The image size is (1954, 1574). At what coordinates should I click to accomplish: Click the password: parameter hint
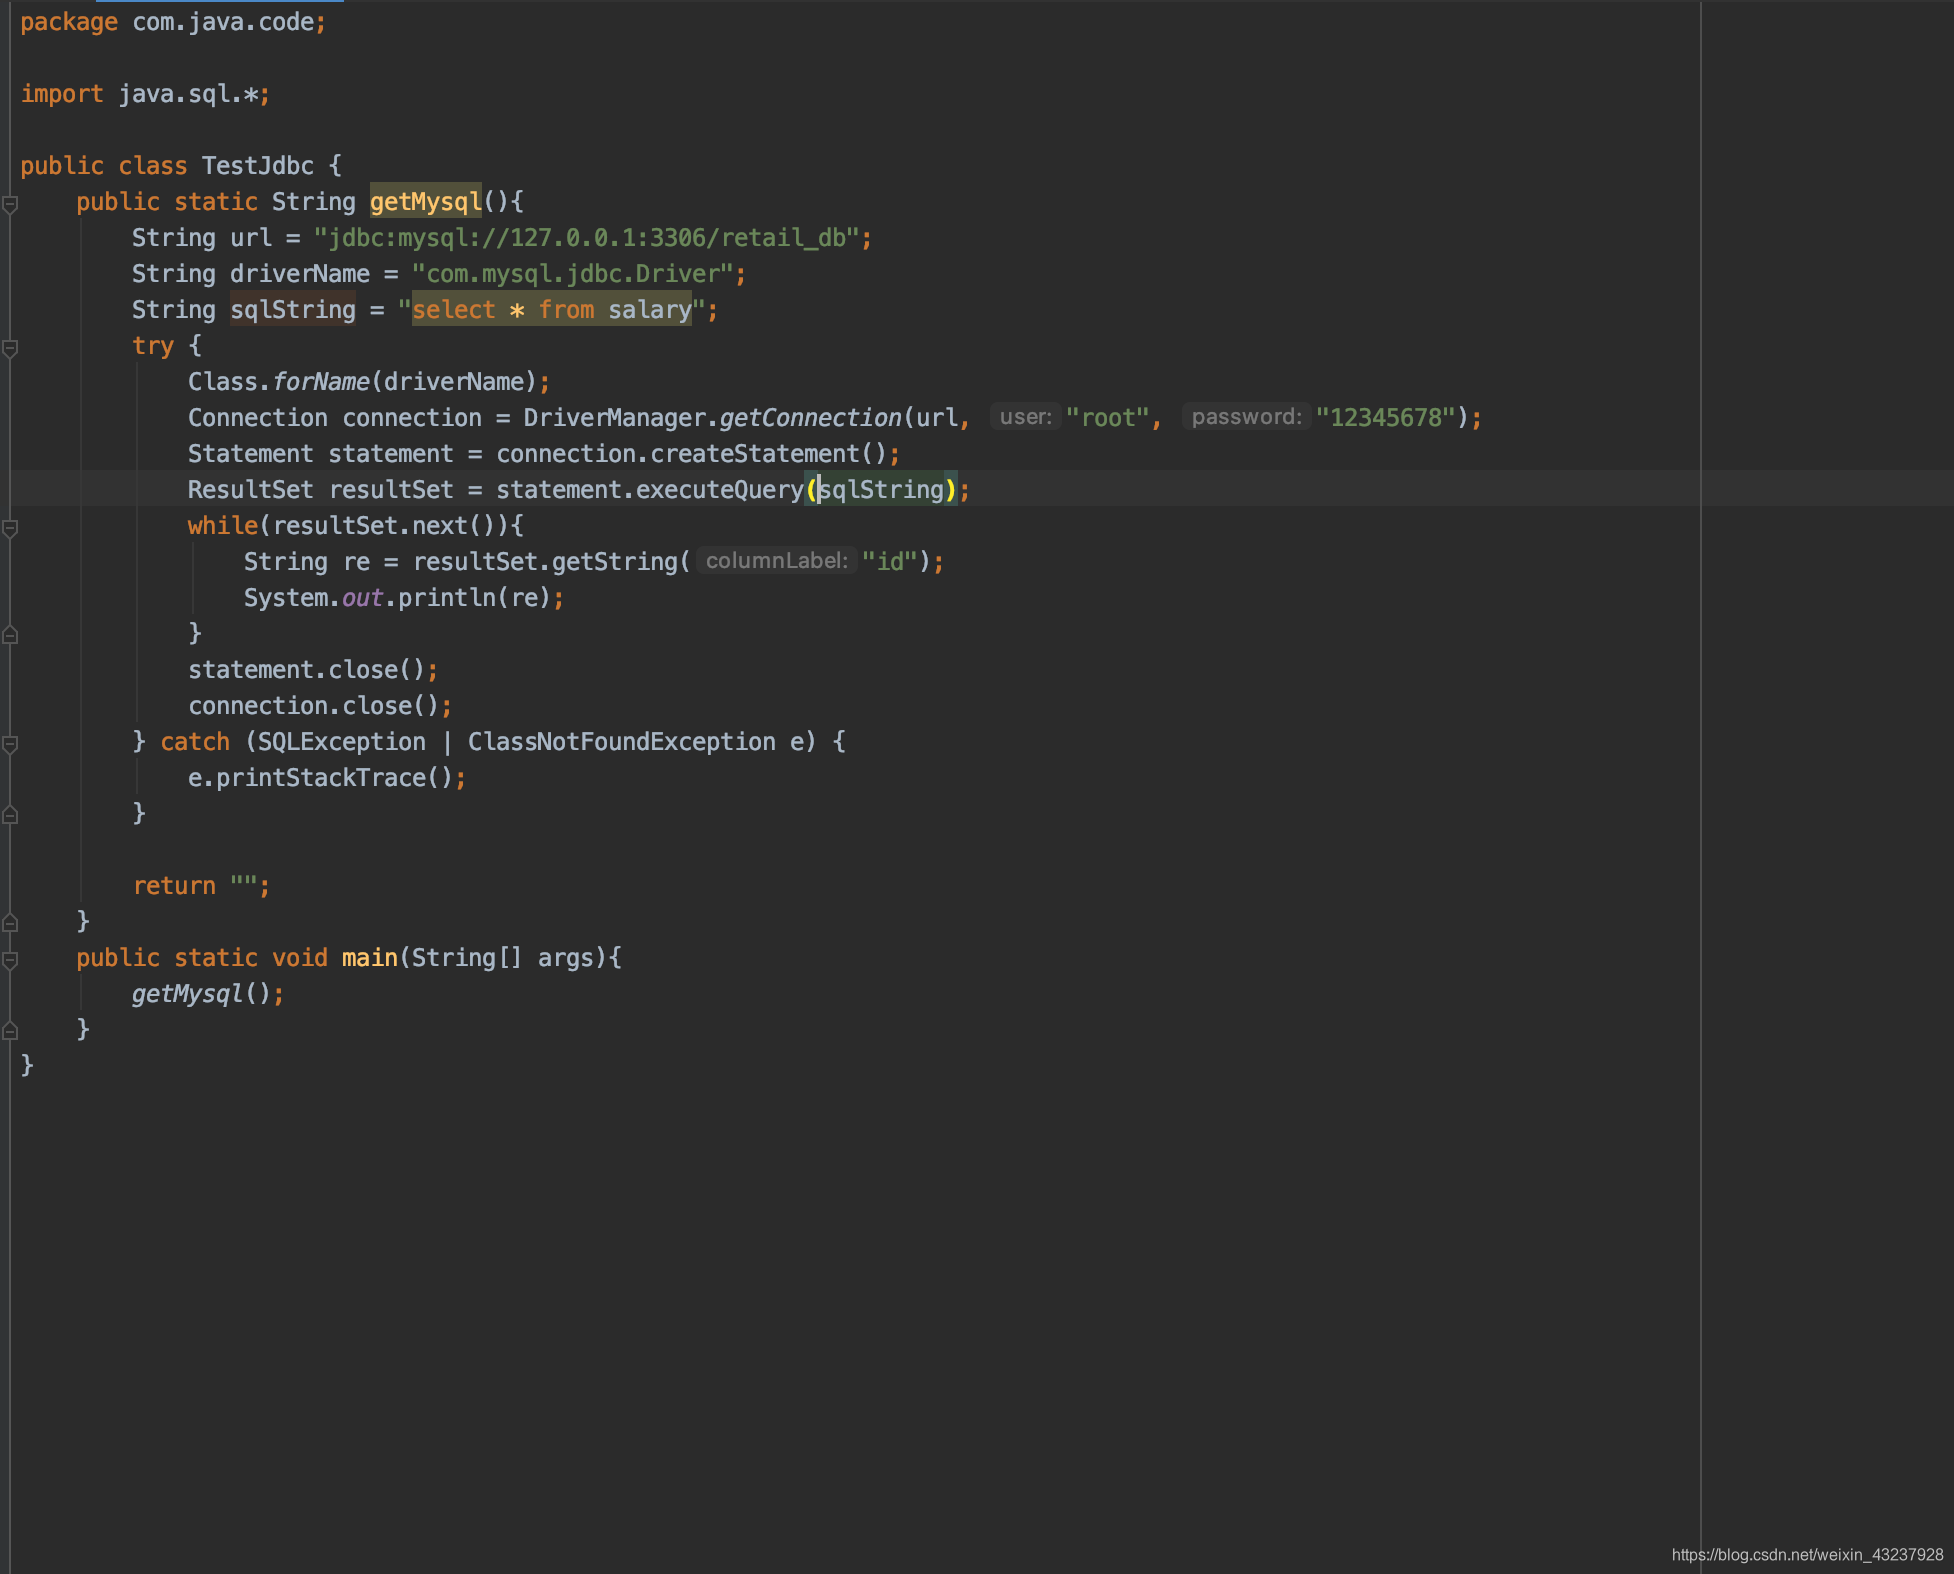1246,417
